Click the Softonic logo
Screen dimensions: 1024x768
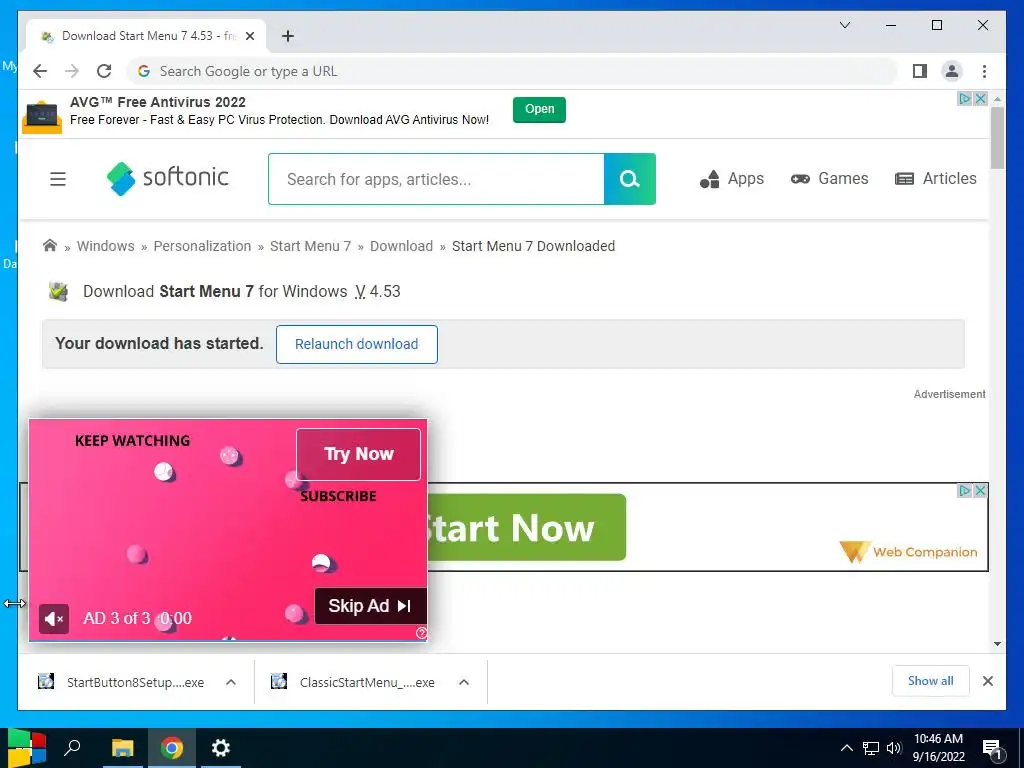(x=167, y=178)
